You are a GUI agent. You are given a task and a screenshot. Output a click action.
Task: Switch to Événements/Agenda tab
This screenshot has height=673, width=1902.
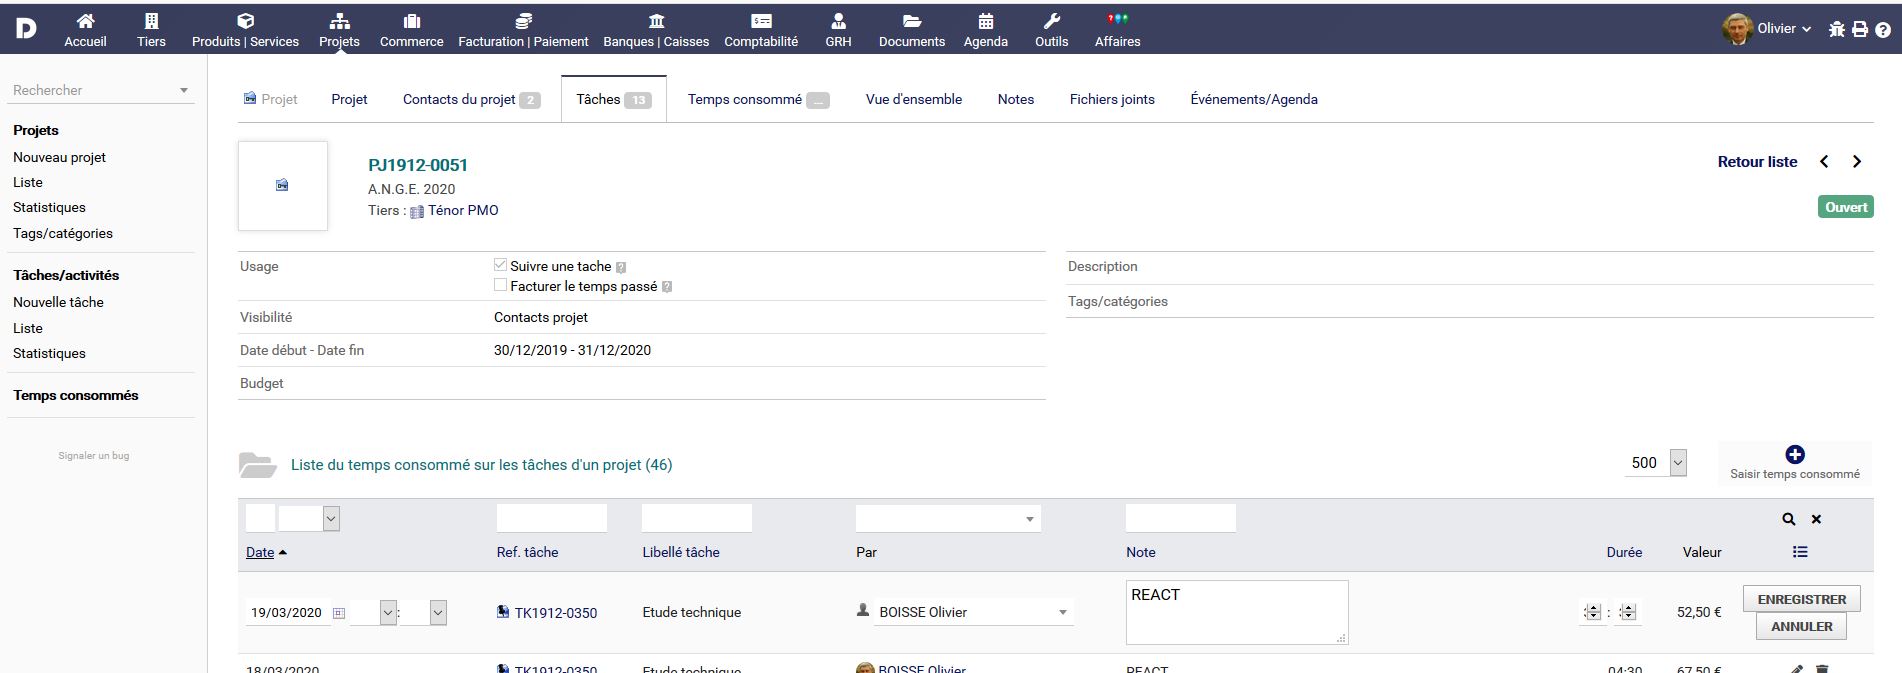click(x=1254, y=99)
